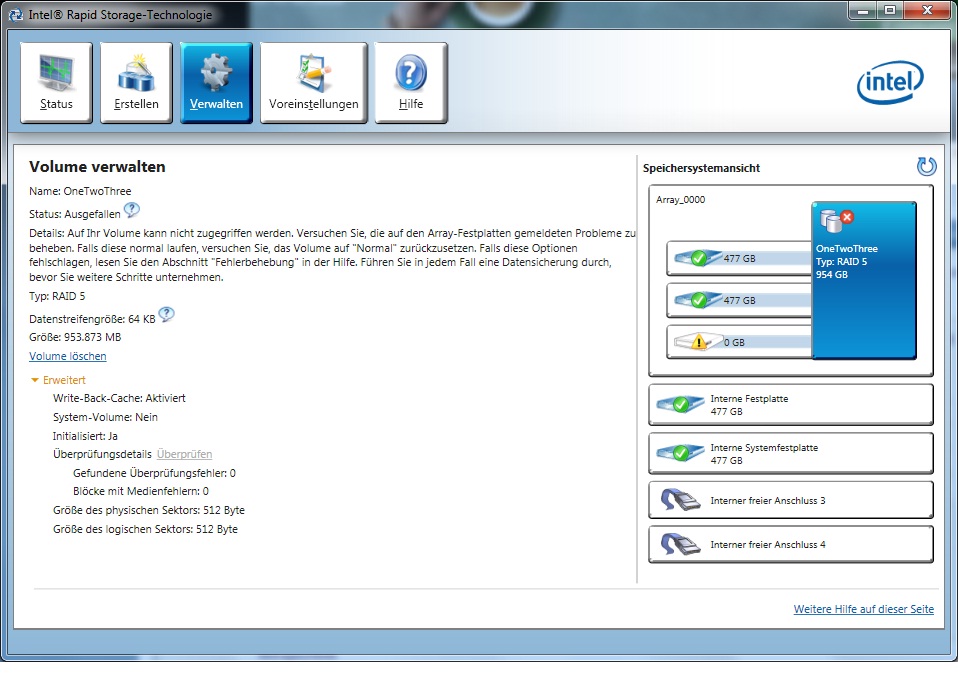Click the Write-Back-Cache: Aktiviert text
This screenshot has width=958, height=684.
click(x=119, y=398)
